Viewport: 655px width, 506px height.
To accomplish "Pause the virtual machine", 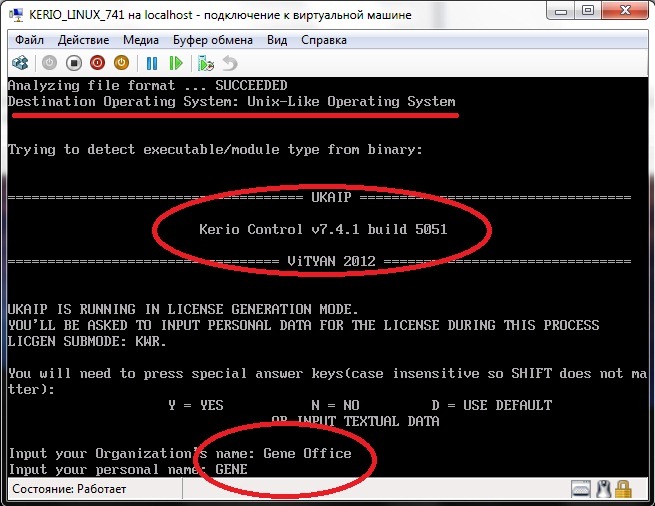I will coord(152,62).
